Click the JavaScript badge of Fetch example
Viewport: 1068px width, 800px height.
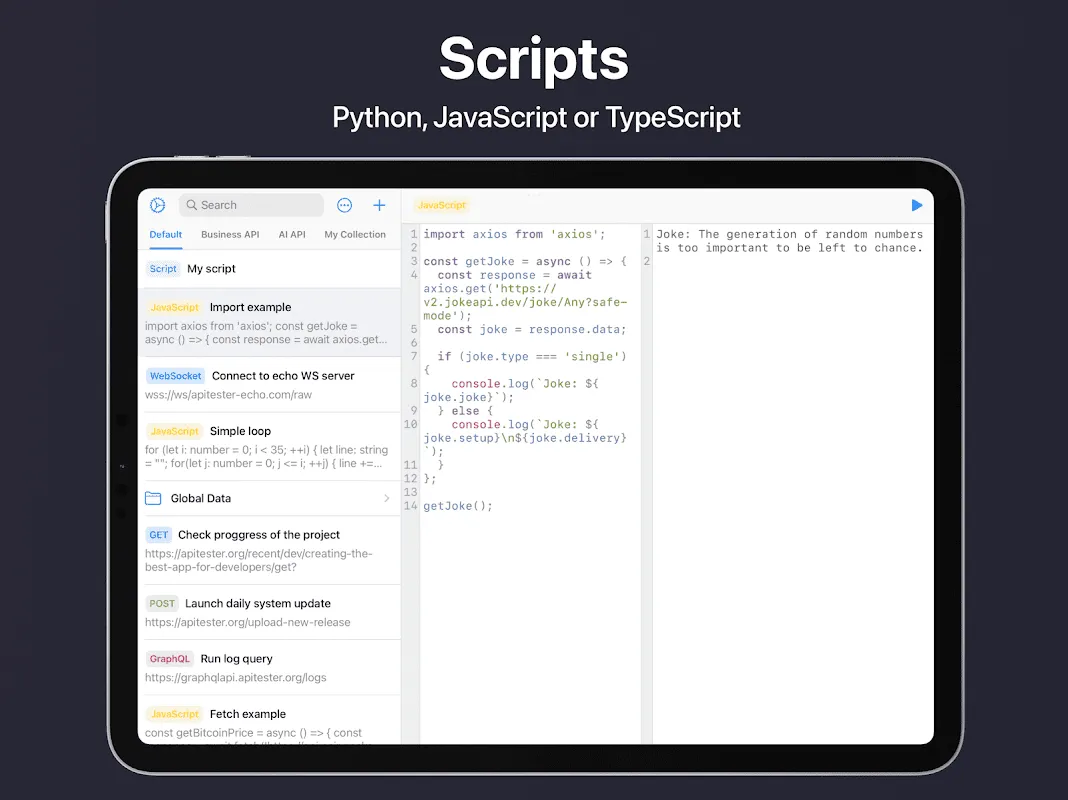(174, 714)
